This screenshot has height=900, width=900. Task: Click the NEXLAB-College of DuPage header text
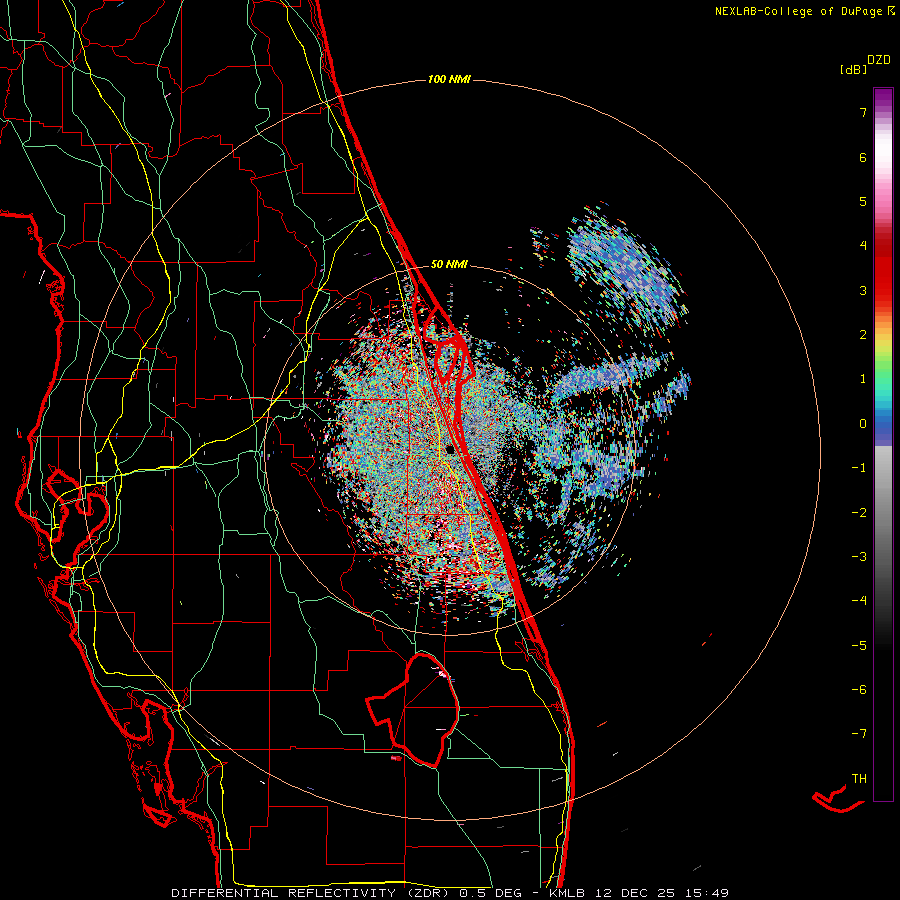pos(805,11)
